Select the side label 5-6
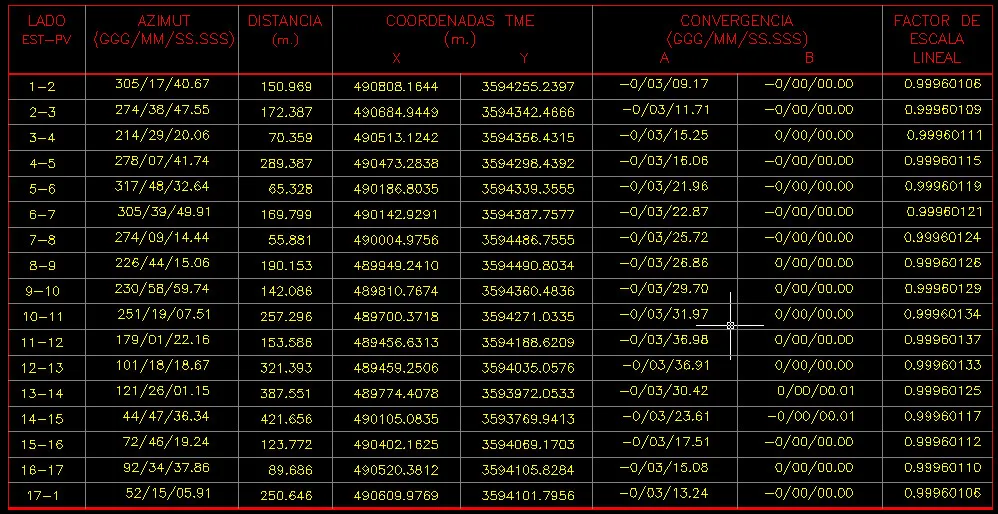Screen dimensions: 998x514 43,189
